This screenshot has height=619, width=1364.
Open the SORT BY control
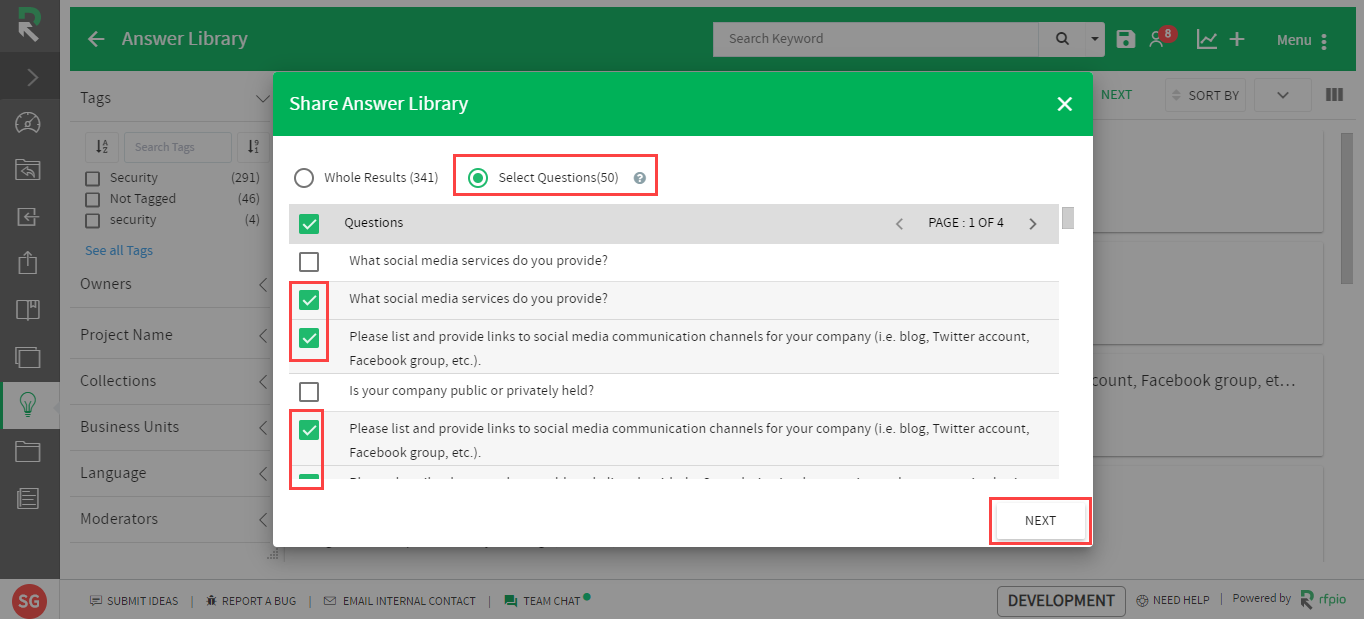pyautogui.click(x=1206, y=95)
